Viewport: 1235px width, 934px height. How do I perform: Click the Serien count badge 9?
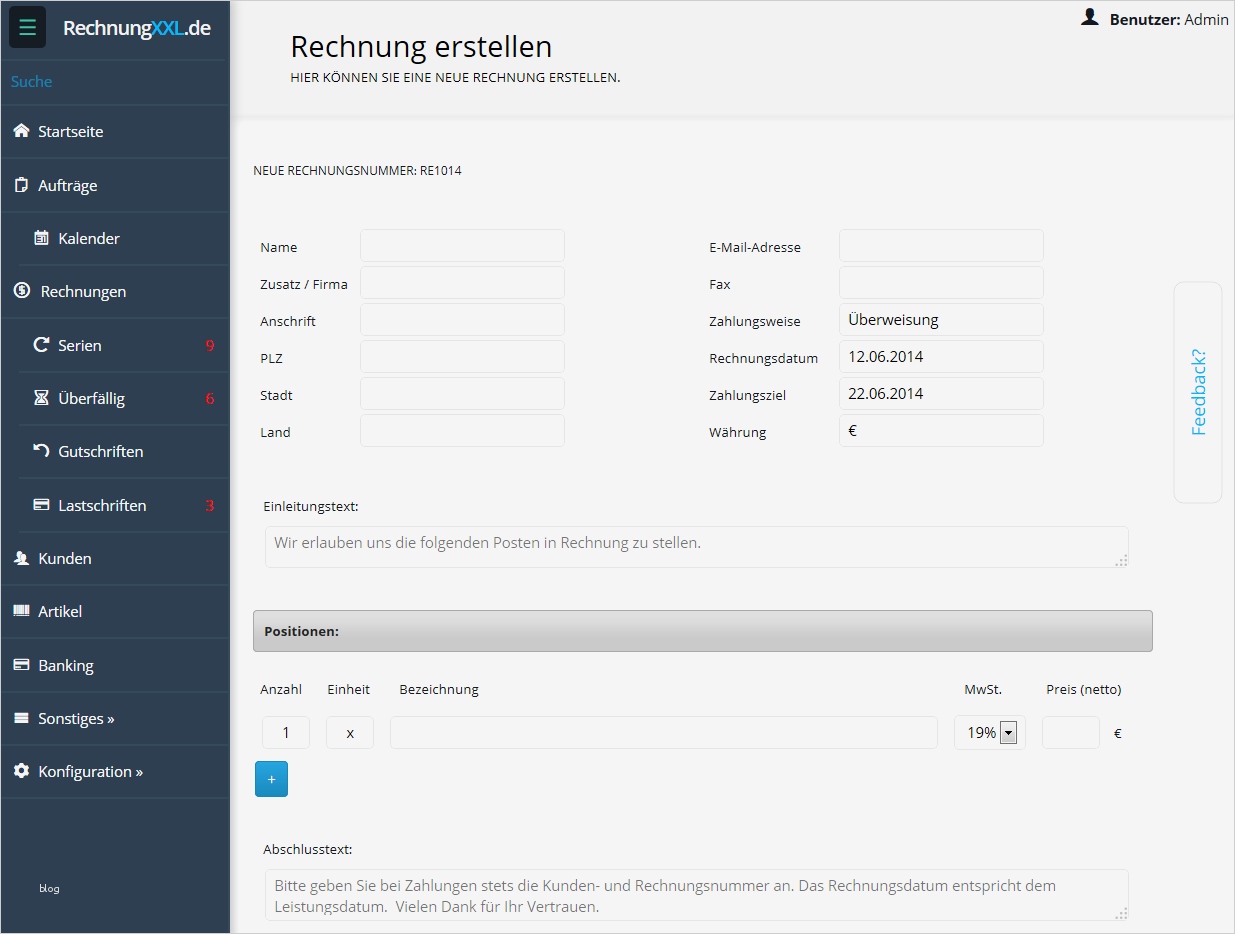(210, 346)
